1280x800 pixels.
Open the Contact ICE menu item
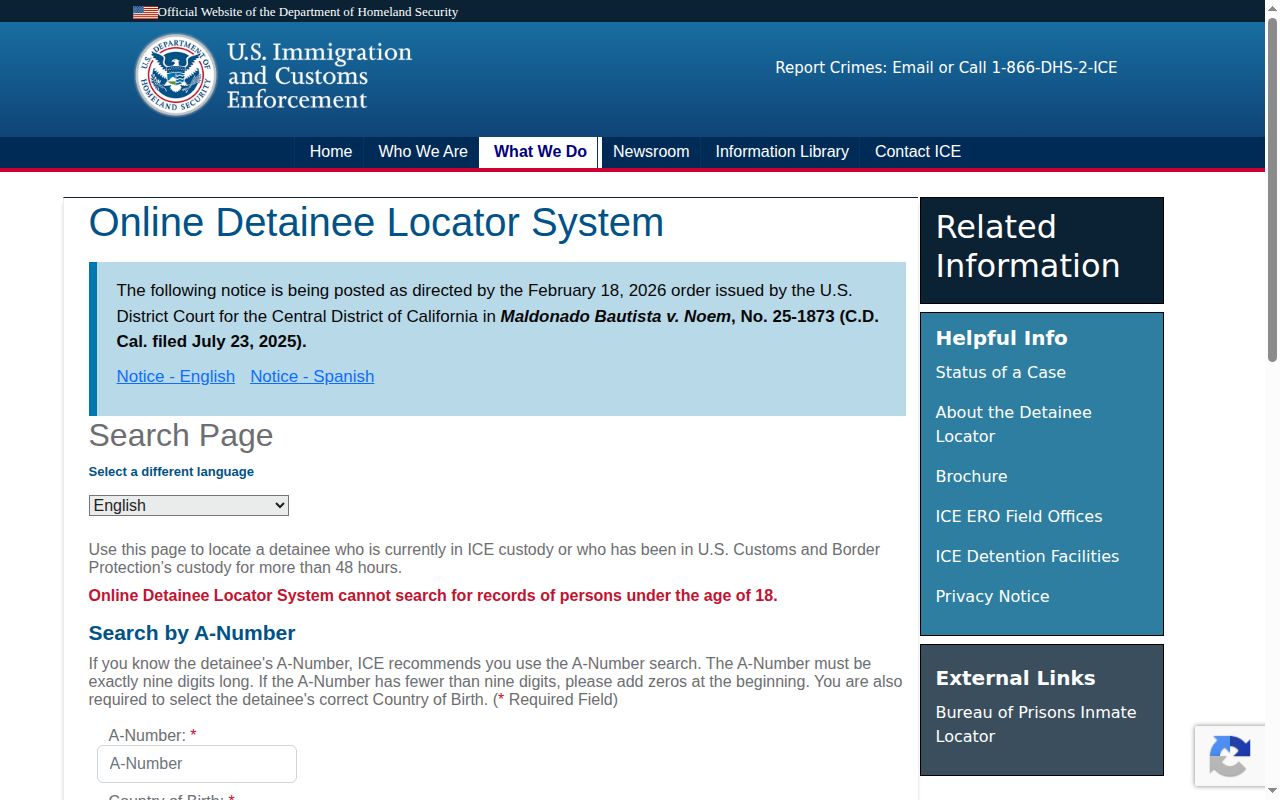coord(918,152)
